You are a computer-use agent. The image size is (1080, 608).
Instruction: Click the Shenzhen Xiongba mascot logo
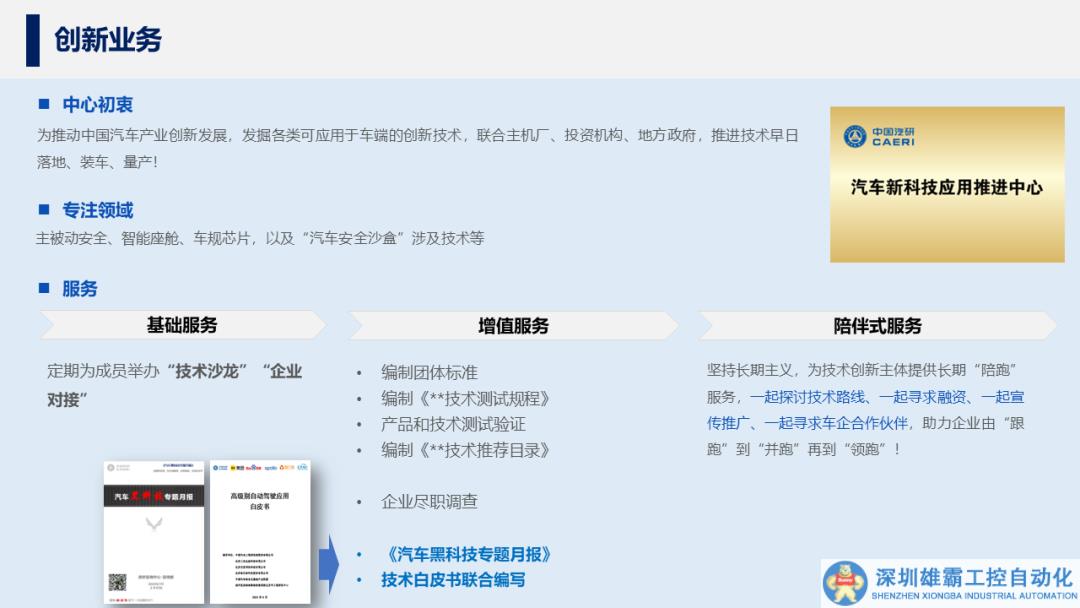(x=845, y=583)
